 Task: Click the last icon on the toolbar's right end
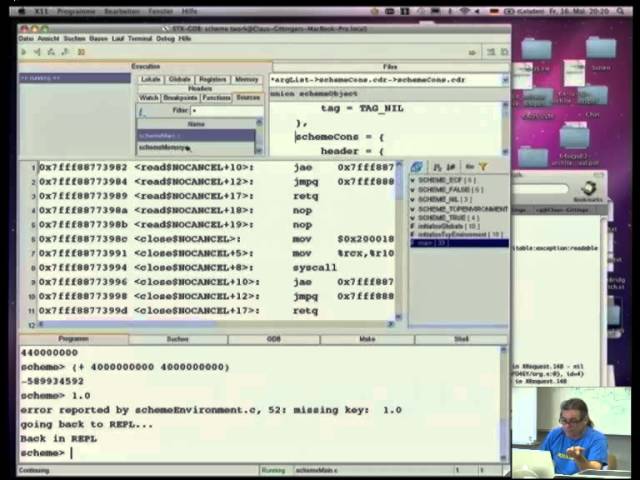pyautogui.click(x=504, y=52)
